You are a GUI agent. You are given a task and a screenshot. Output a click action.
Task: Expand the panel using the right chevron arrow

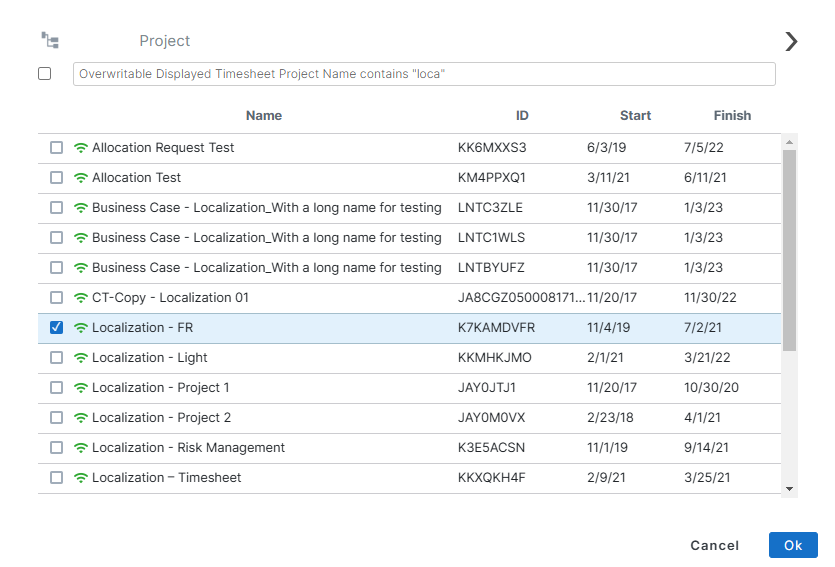point(791,41)
